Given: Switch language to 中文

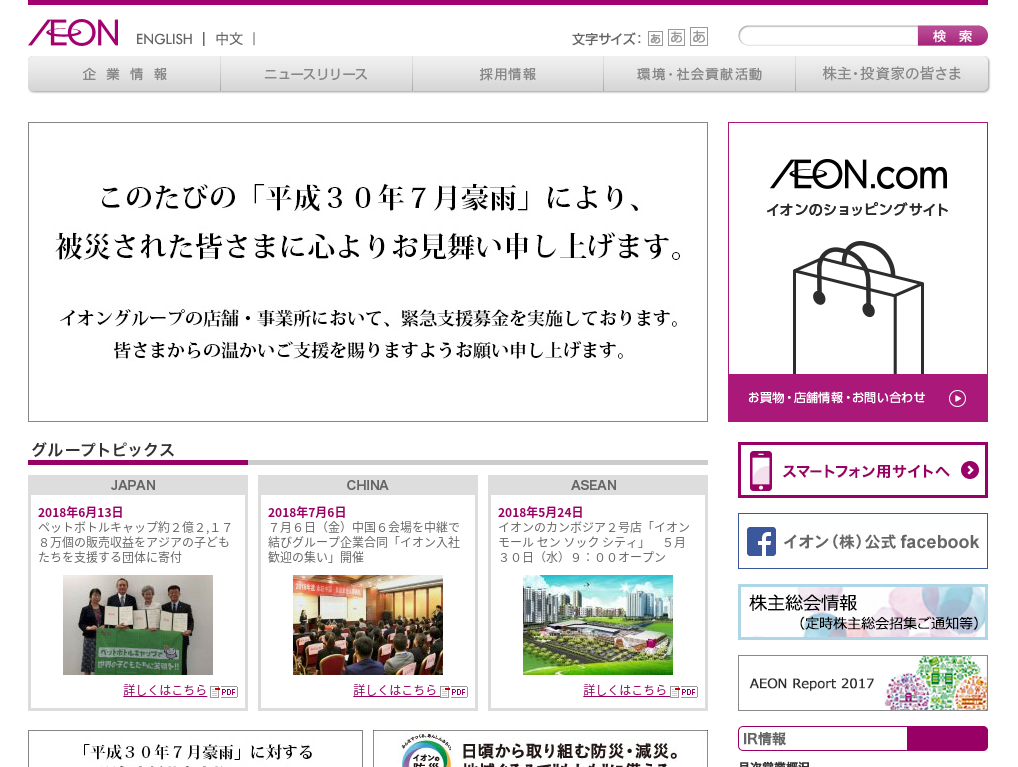Looking at the screenshot, I should (x=229, y=39).
